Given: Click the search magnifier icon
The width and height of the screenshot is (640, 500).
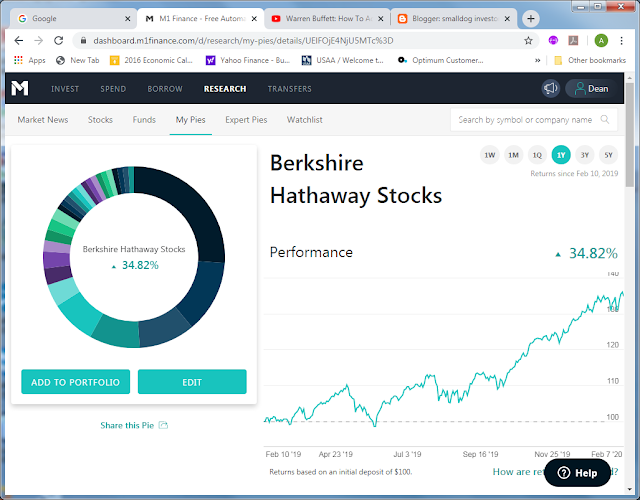Looking at the screenshot, I should click(x=605, y=119).
